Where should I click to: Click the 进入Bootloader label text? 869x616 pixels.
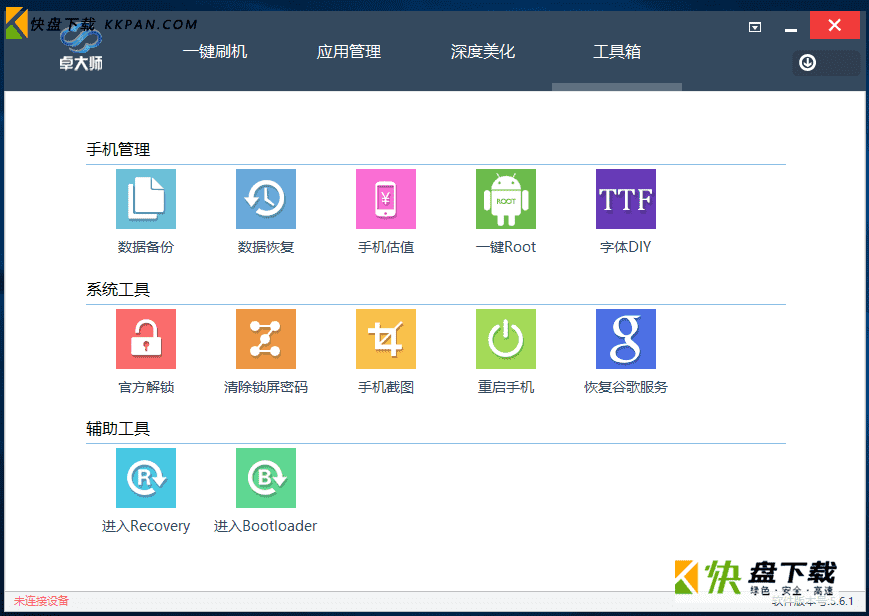(x=265, y=526)
